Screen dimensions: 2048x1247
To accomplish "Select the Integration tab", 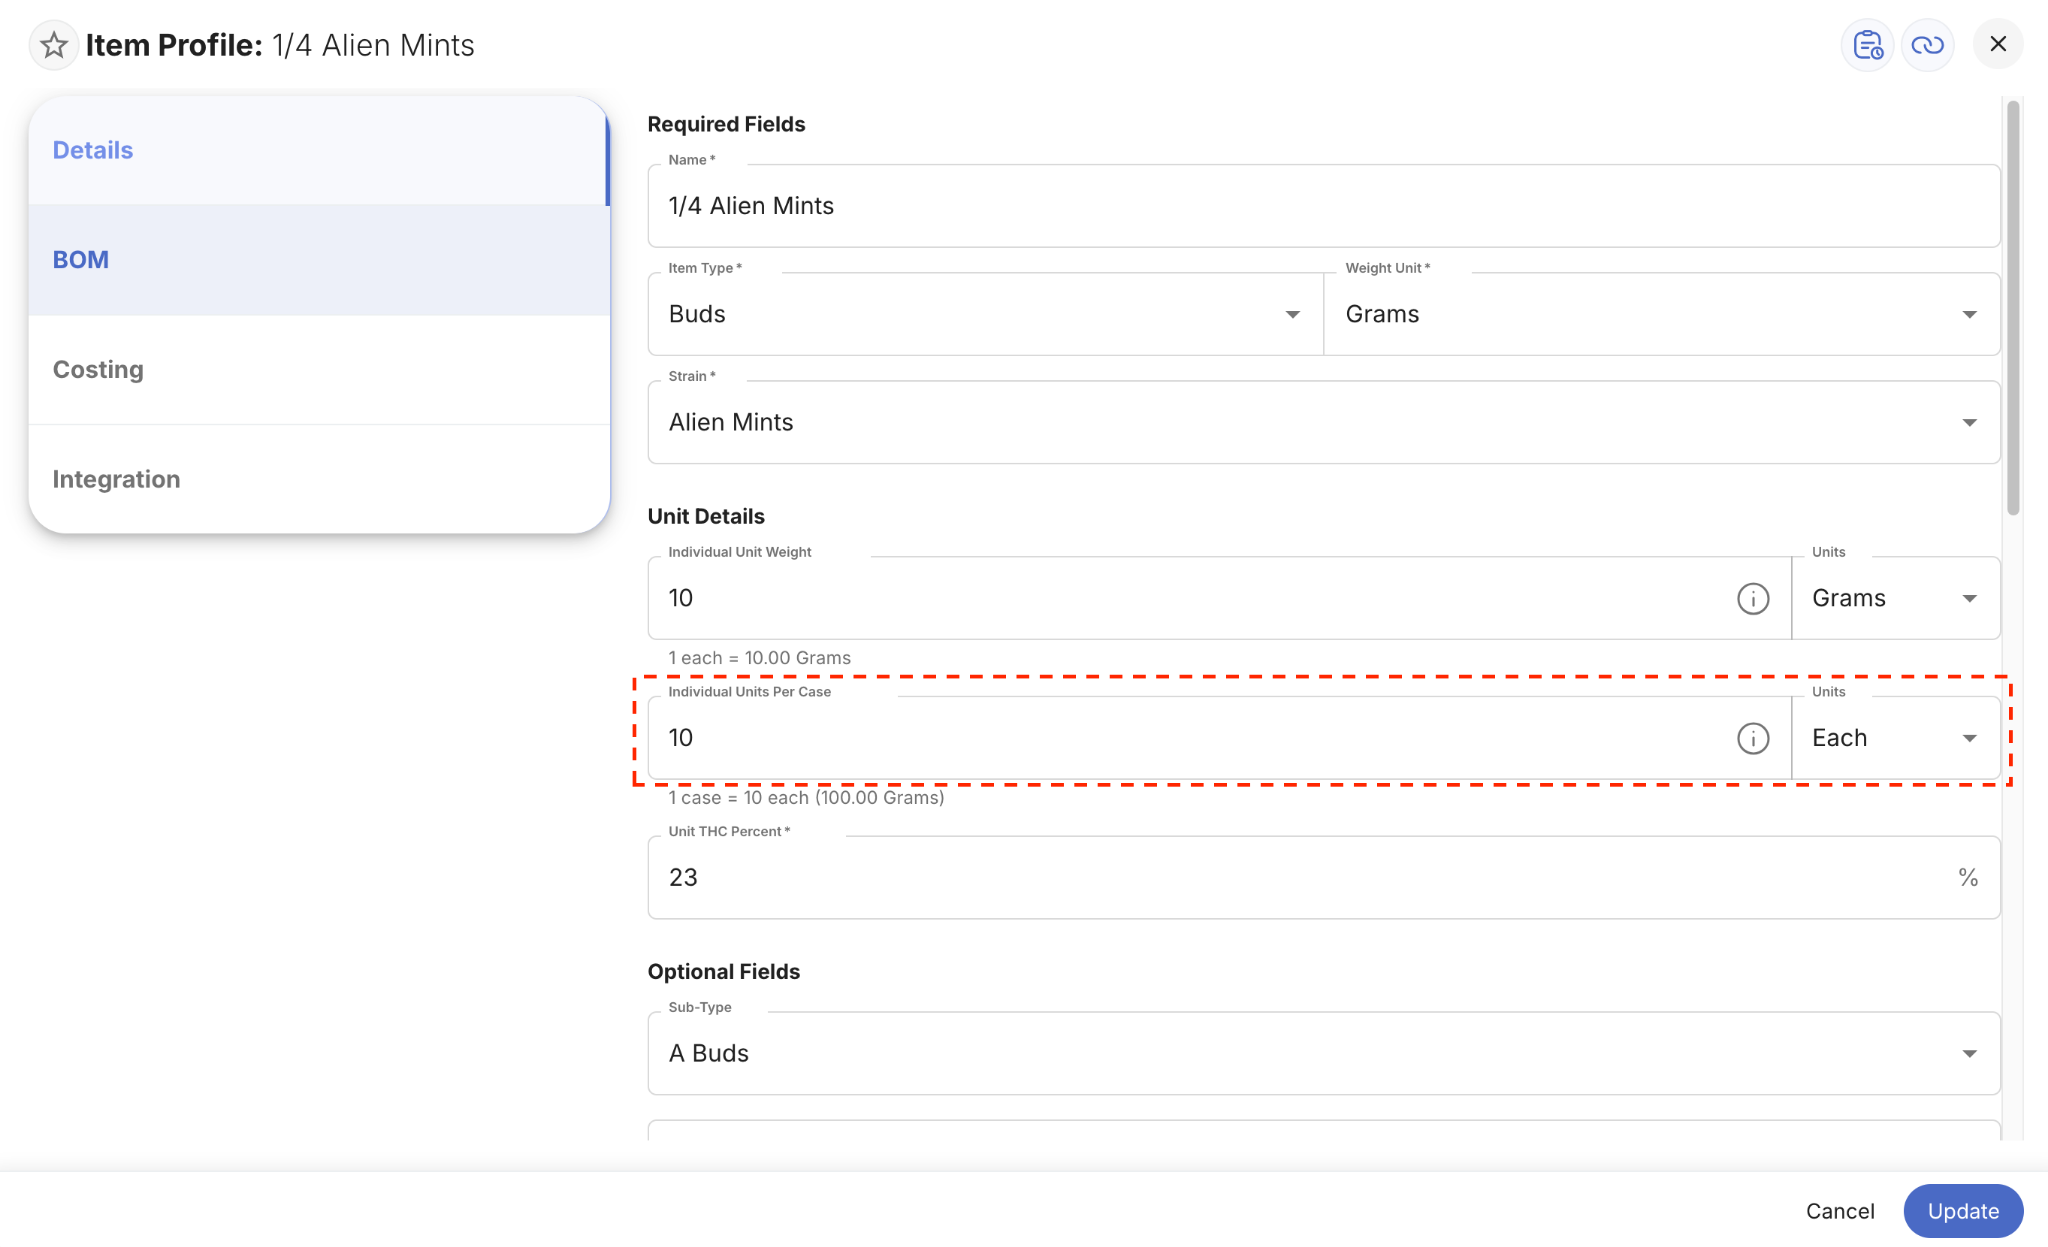I will (x=319, y=479).
